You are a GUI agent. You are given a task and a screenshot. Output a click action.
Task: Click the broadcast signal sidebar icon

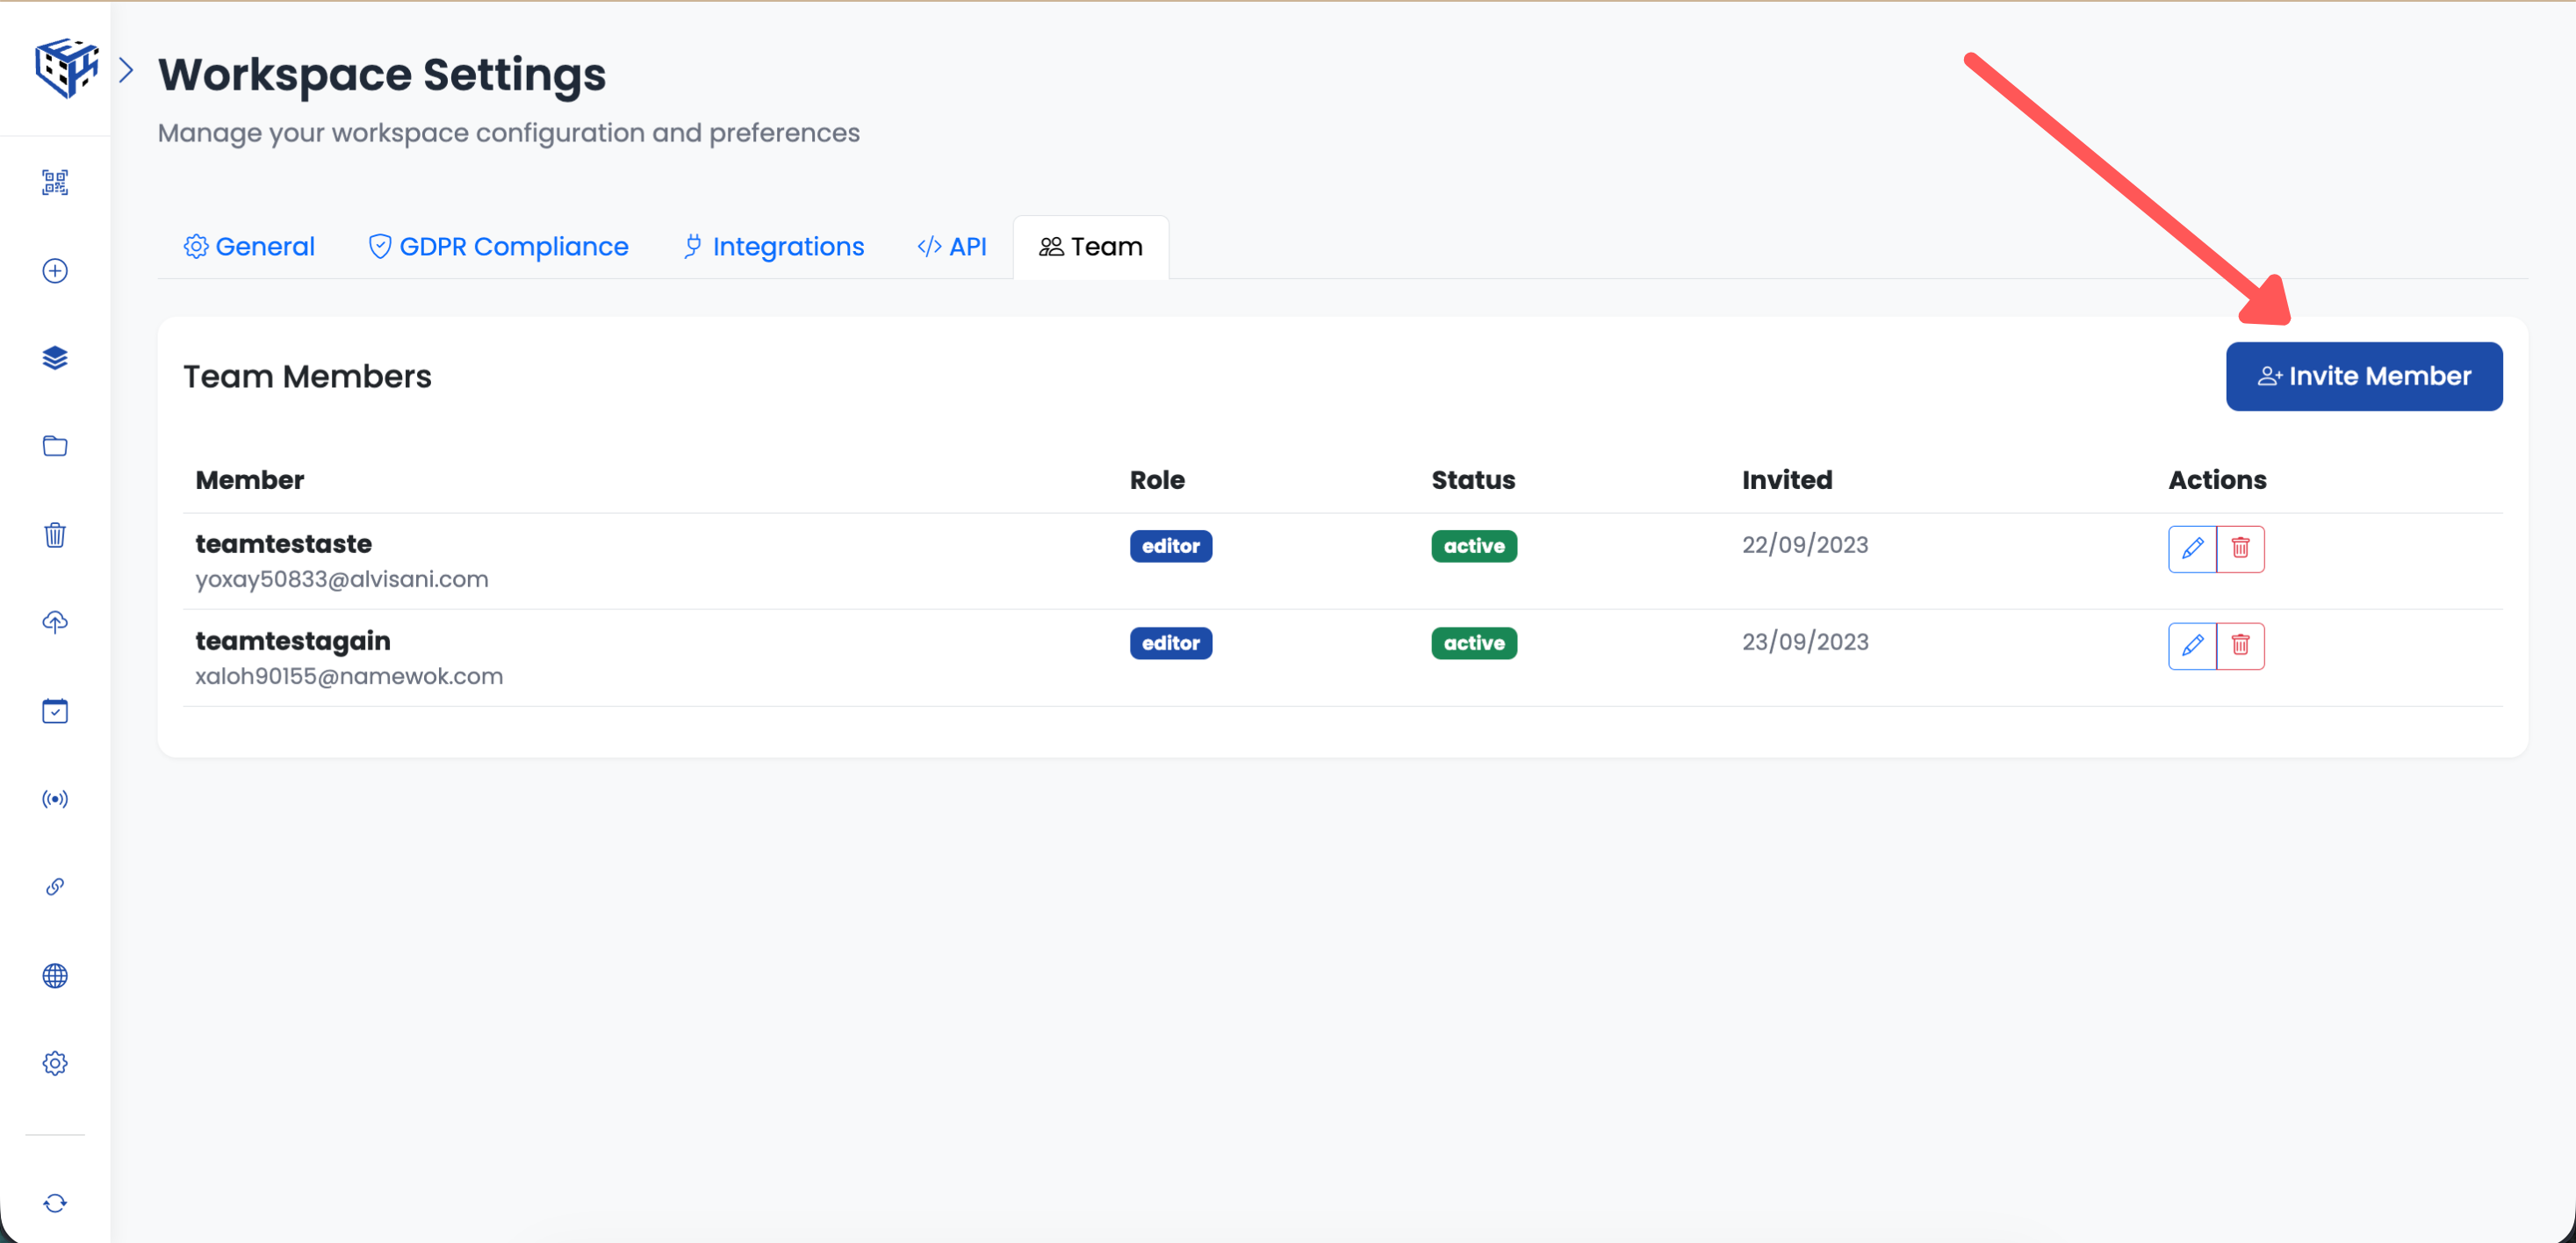tap(55, 799)
